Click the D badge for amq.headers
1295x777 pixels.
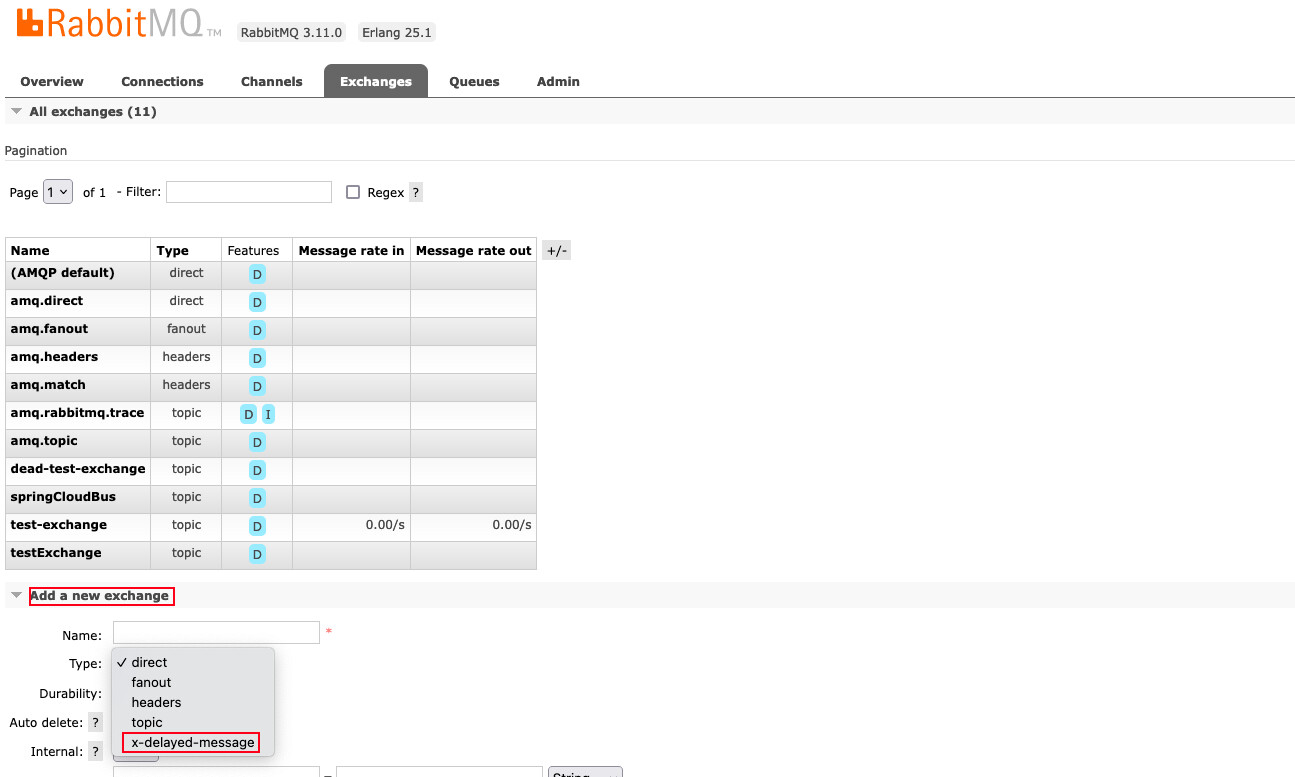[257, 358]
